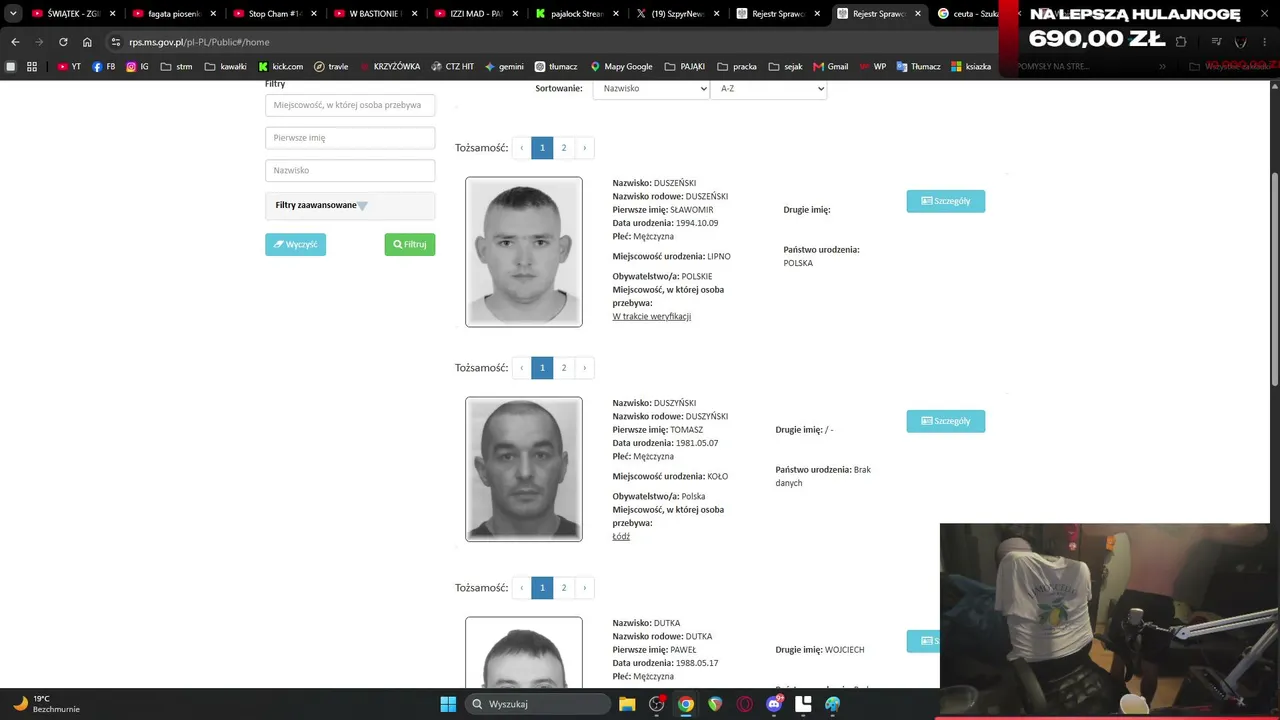The image size is (1280, 720).
Task: Click the Wyczyść clear button
Action: (295, 244)
